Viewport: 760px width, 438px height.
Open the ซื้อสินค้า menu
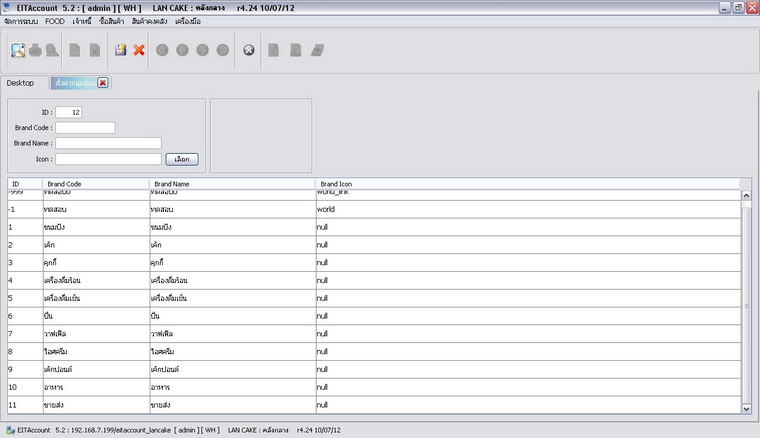(111, 21)
